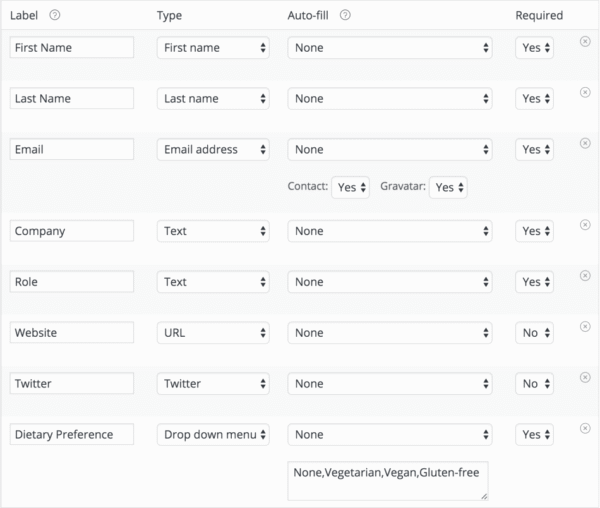Remove the First Name field row
The width and height of the screenshot is (600, 508).
point(585,41)
